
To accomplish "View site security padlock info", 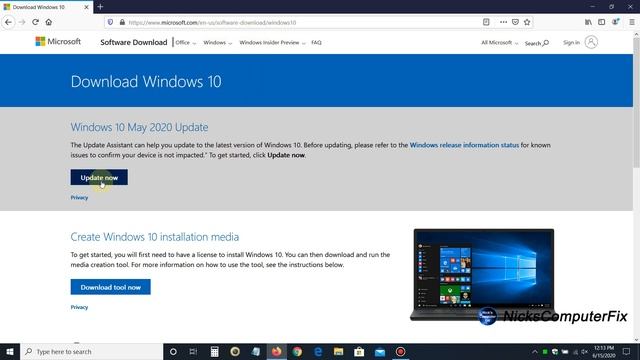I will pos(122,22).
